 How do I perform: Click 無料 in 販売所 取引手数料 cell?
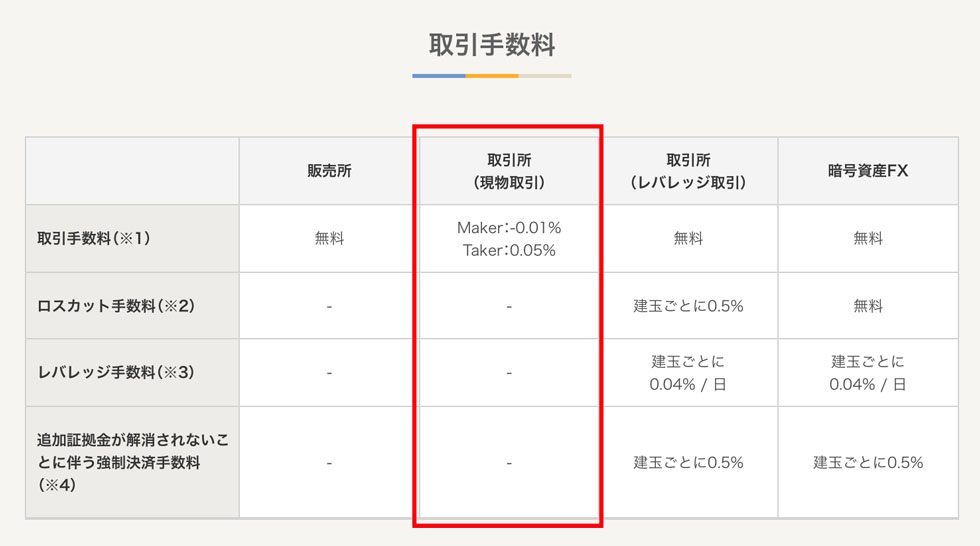point(329,239)
